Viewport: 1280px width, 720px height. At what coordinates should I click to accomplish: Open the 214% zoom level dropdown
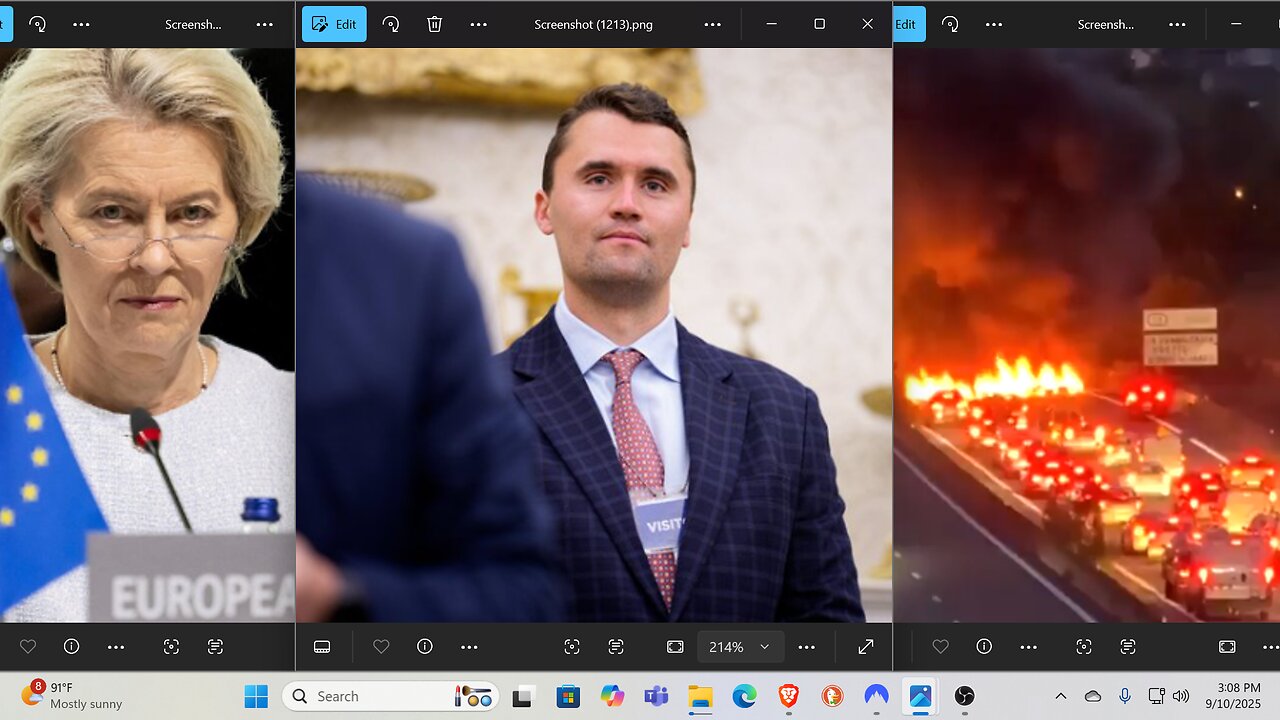(740, 647)
